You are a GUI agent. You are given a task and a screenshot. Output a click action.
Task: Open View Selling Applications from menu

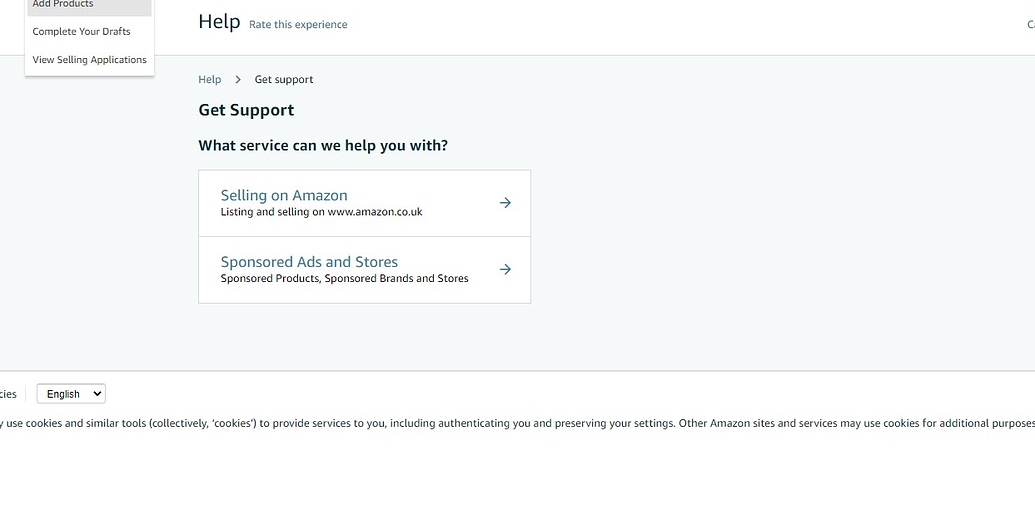click(x=89, y=60)
